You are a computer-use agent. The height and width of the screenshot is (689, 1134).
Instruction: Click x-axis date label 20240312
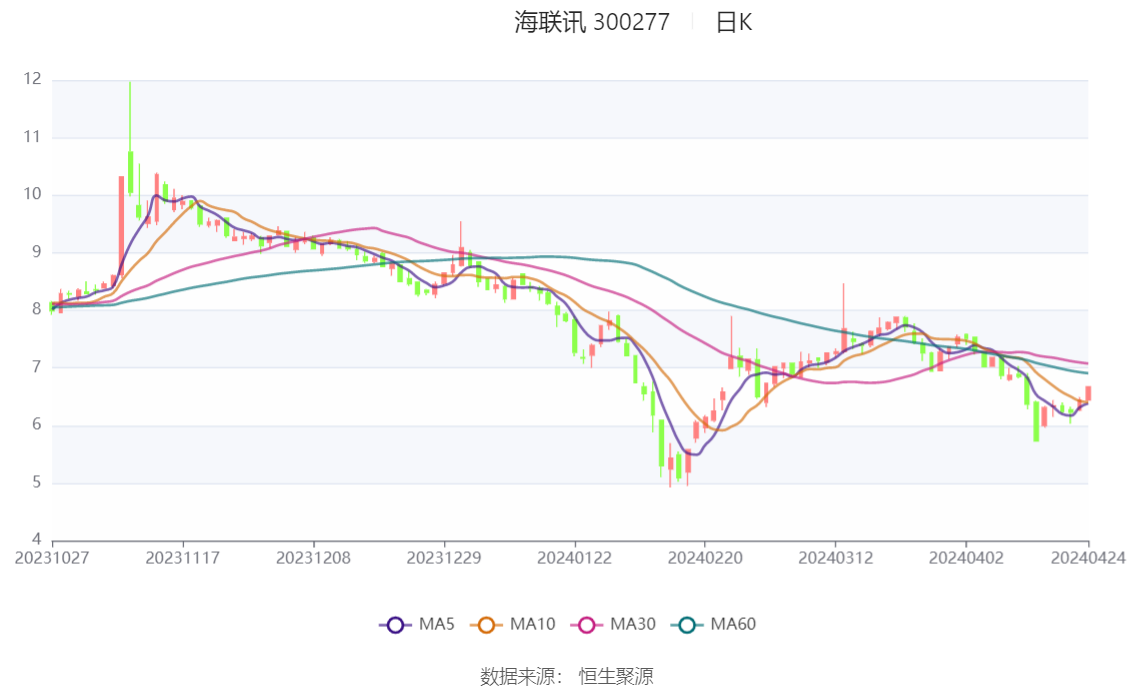pyautogui.click(x=835, y=558)
